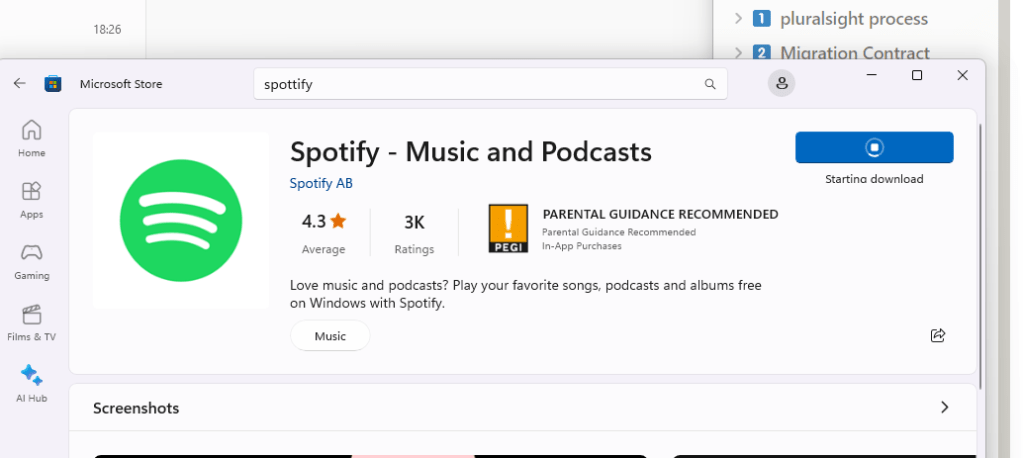This screenshot has height=458, width=1023.
Task: Click the Spotify green logo image
Action: coord(181,221)
